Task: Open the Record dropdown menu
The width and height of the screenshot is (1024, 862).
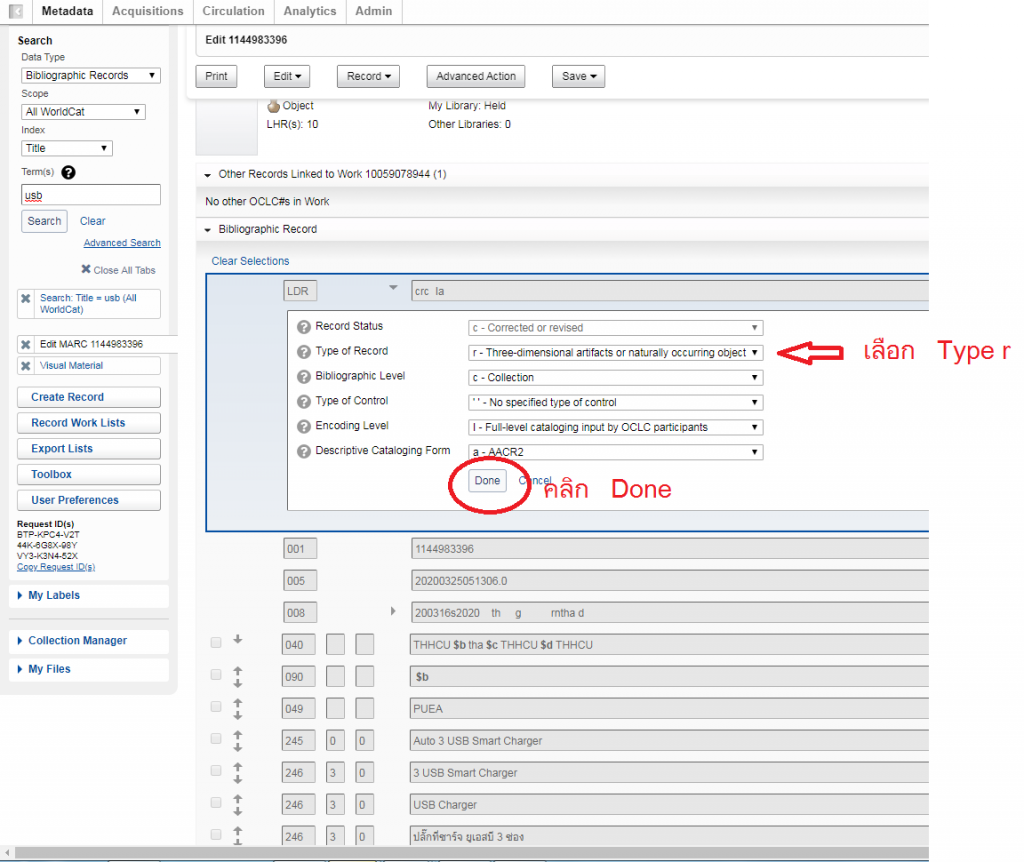Action: [368, 76]
